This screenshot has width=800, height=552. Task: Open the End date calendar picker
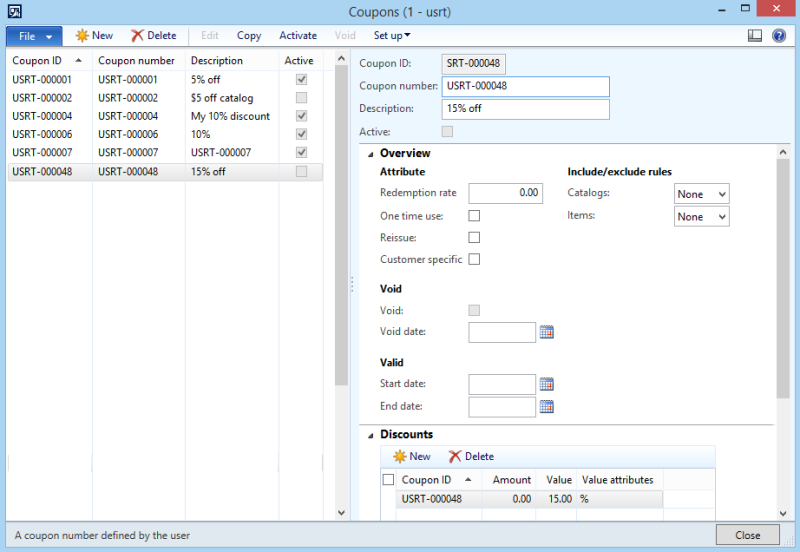tap(547, 407)
